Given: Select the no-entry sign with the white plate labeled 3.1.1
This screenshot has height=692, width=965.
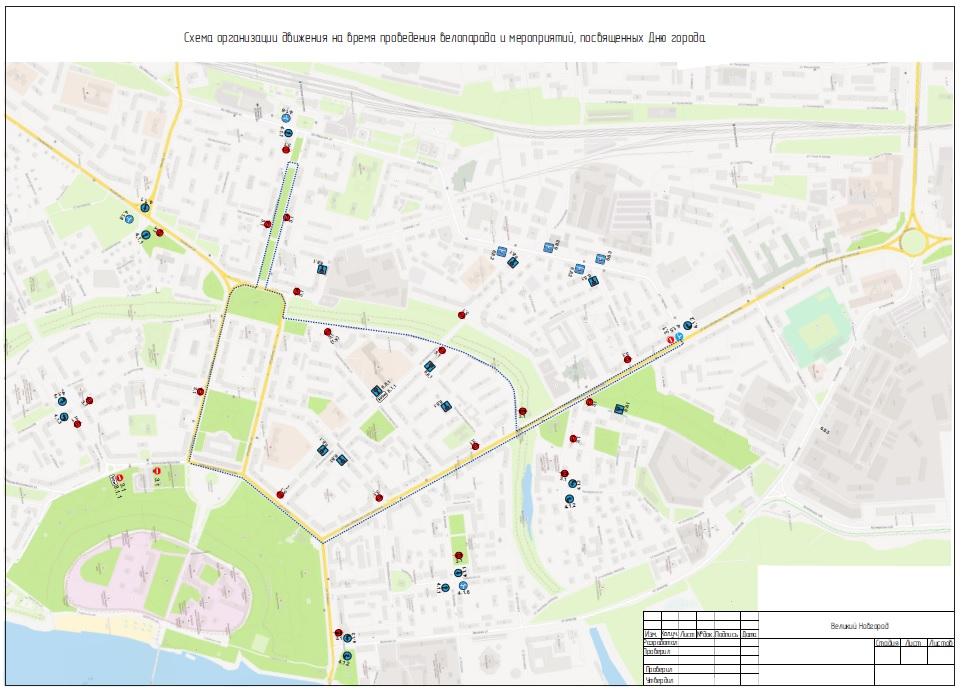Looking at the screenshot, I should pos(119,479).
